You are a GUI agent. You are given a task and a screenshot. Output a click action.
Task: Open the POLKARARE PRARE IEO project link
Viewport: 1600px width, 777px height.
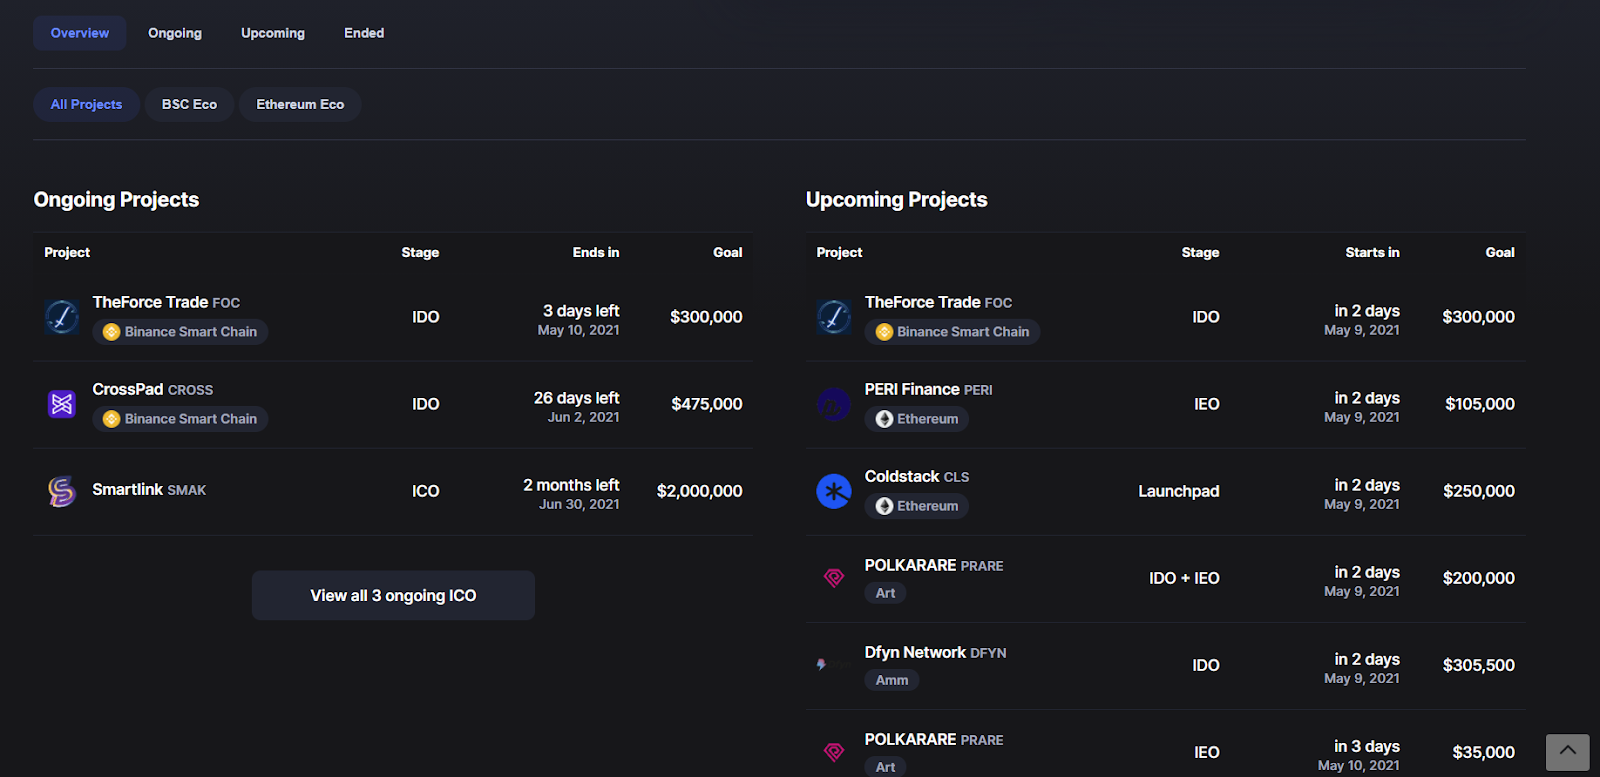coord(934,739)
